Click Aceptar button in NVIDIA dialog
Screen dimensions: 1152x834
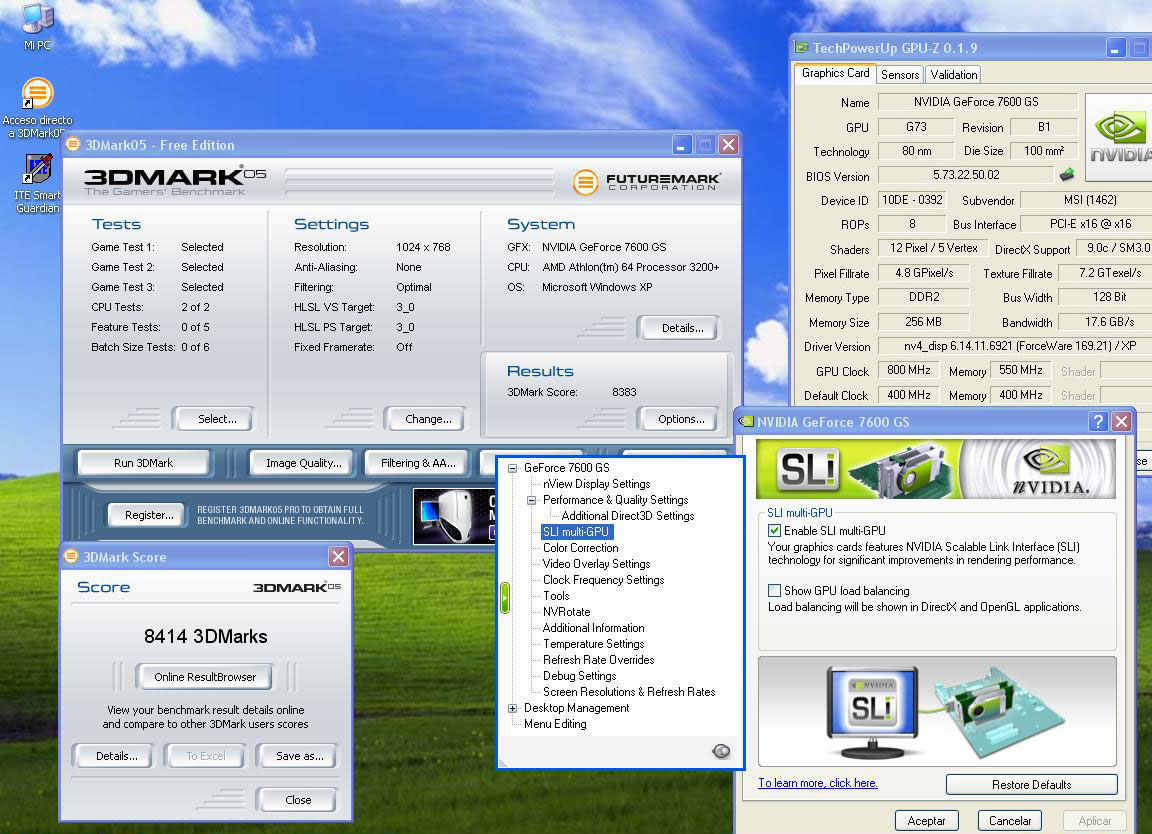(x=926, y=821)
